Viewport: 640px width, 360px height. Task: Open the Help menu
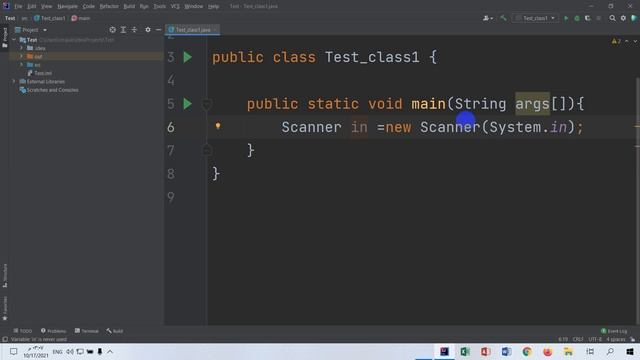(213, 7)
